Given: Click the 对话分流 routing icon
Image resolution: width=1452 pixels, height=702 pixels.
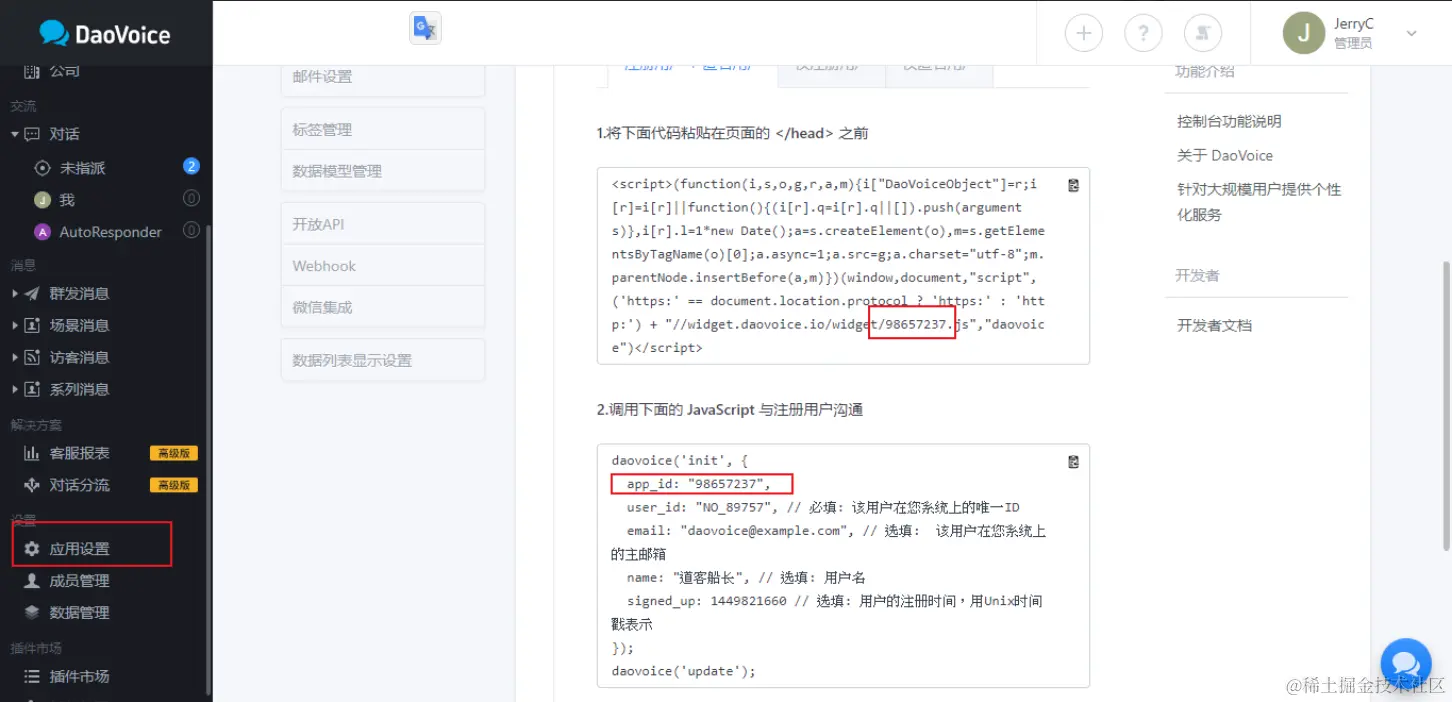Looking at the screenshot, I should click(x=32, y=485).
